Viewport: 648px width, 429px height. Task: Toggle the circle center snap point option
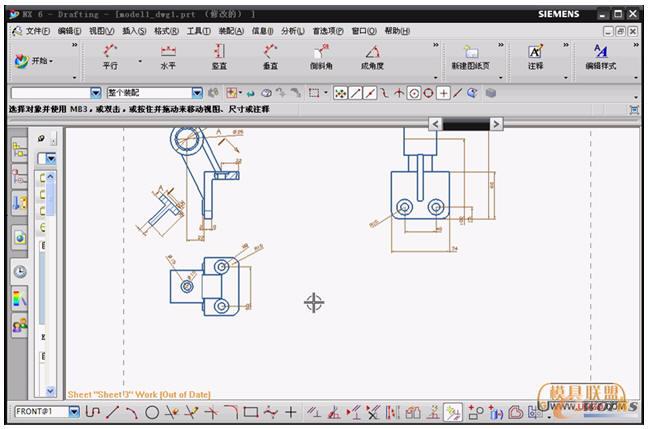click(413, 93)
